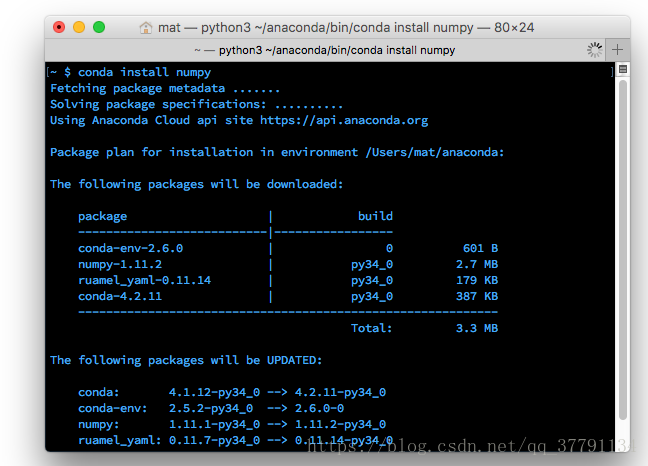Click the home folder icon in title bar
This screenshot has height=466, width=648.
pyautogui.click(x=145, y=28)
